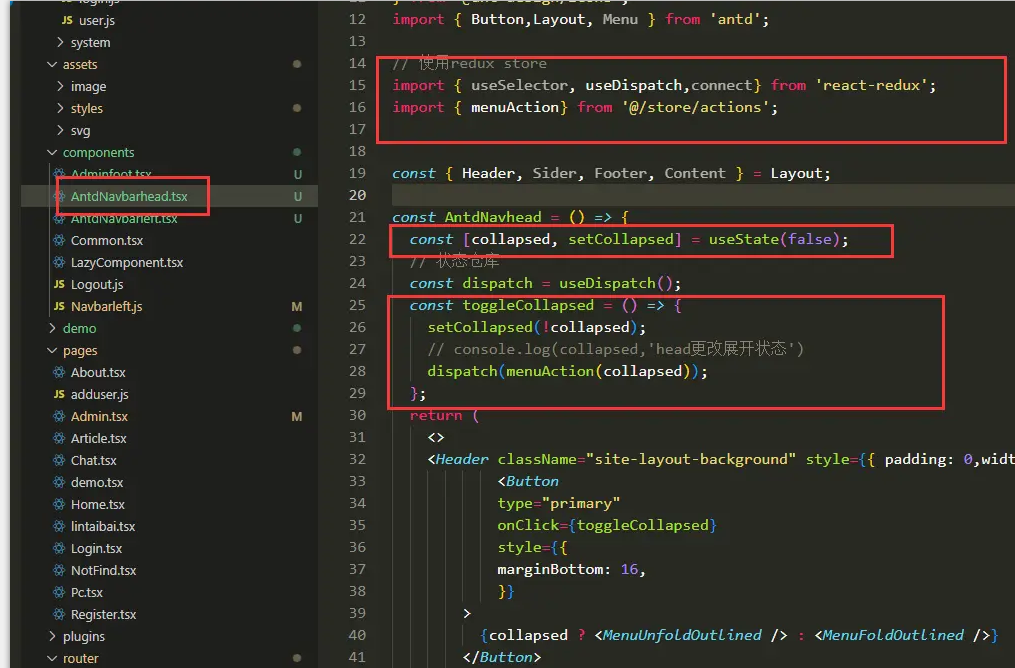Click 'marginBottom' property on line 37
The width and height of the screenshot is (1015, 668).
[x=550, y=570]
